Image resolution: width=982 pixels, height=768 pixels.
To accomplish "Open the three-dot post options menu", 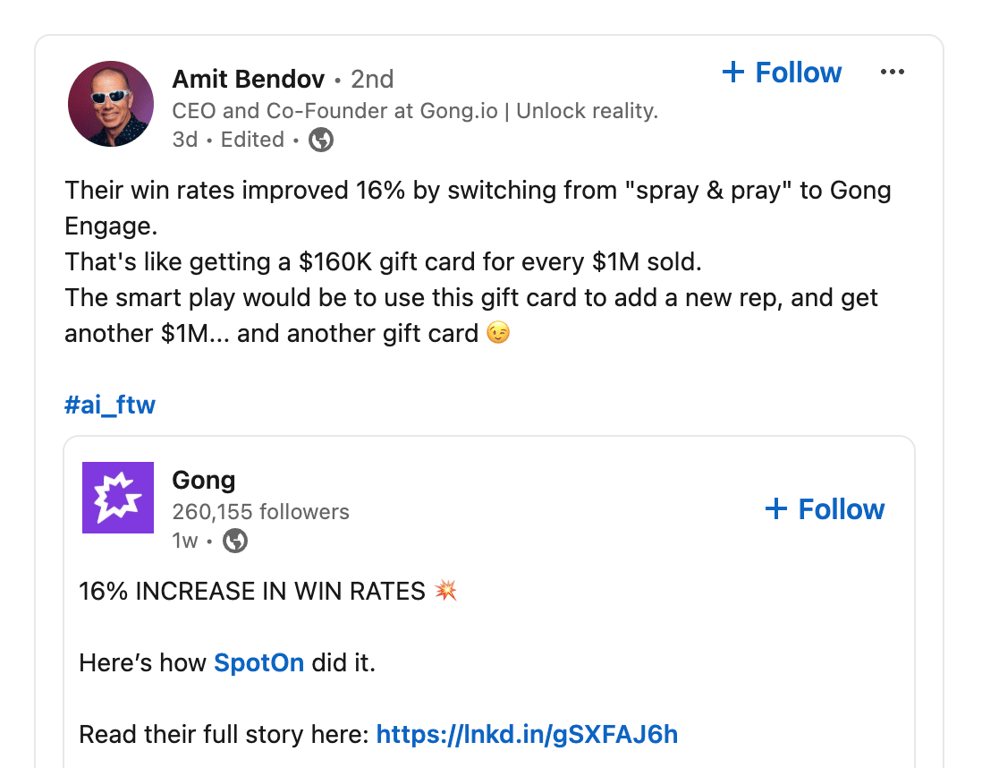I will pyautogui.click(x=892, y=72).
